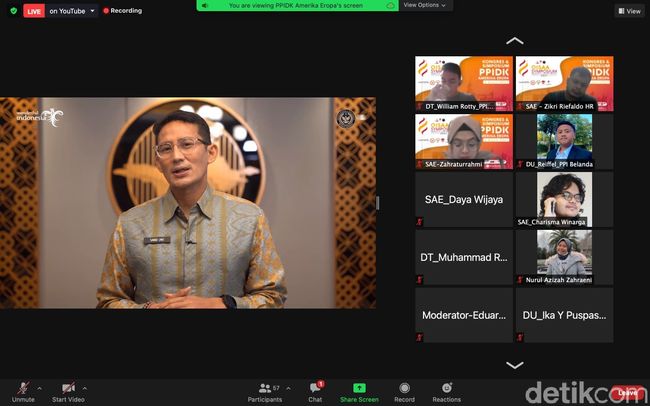650x406 pixels.
Task: Click the red Recording indicator
Action: click(124, 11)
